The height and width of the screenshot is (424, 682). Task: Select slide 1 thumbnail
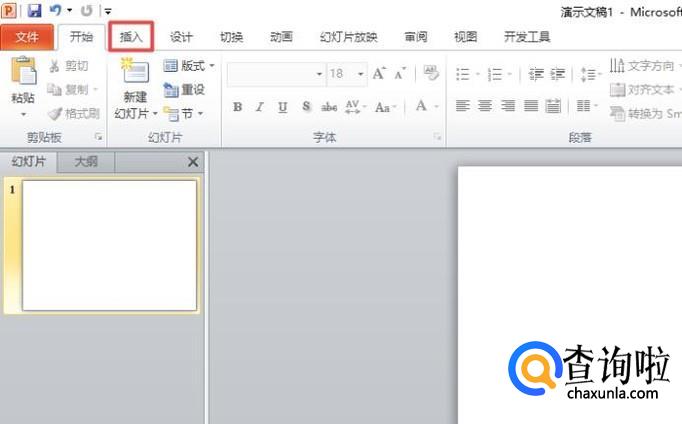pos(109,246)
